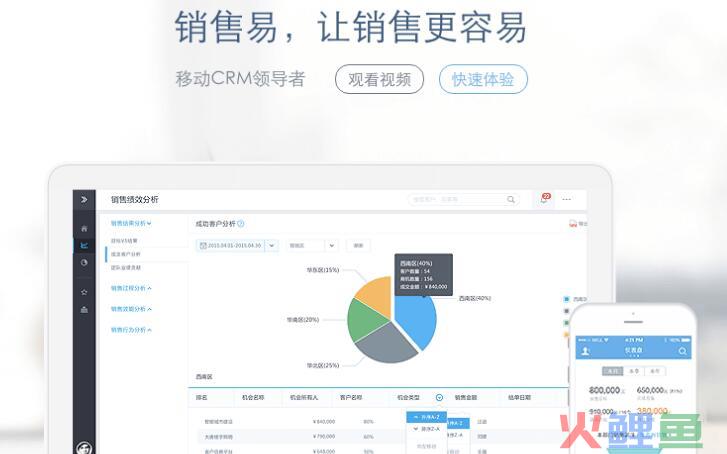The width and height of the screenshot is (727, 454).
Task: Click the 西南区 heading above the table
Action: coord(204,377)
